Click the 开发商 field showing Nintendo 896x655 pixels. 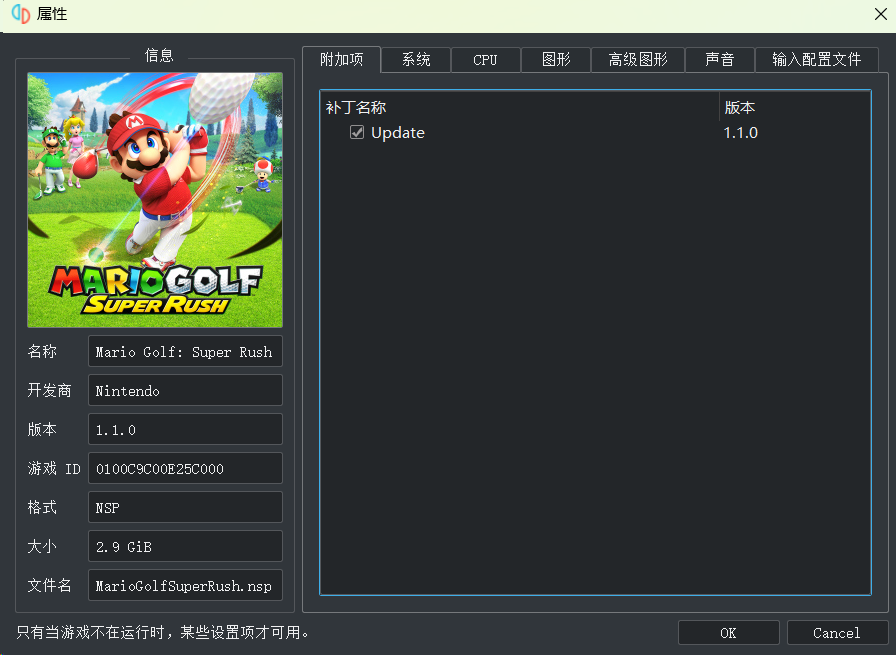point(185,391)
